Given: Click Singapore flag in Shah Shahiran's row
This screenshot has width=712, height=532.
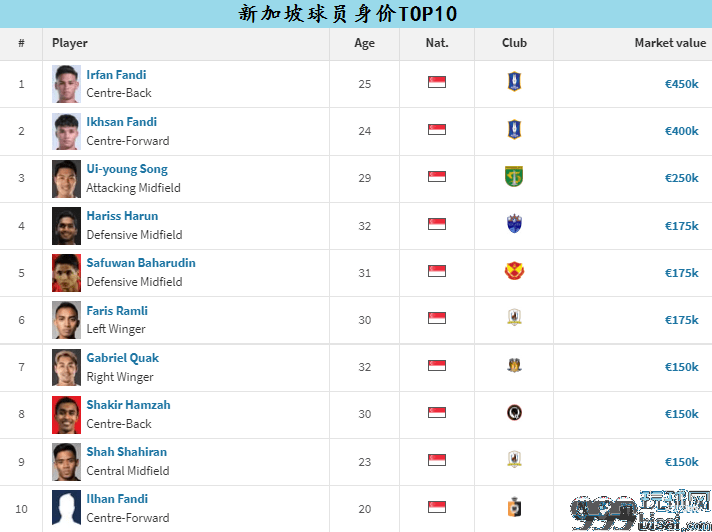Looking at the screenshot, I should (x=437, y=460).
